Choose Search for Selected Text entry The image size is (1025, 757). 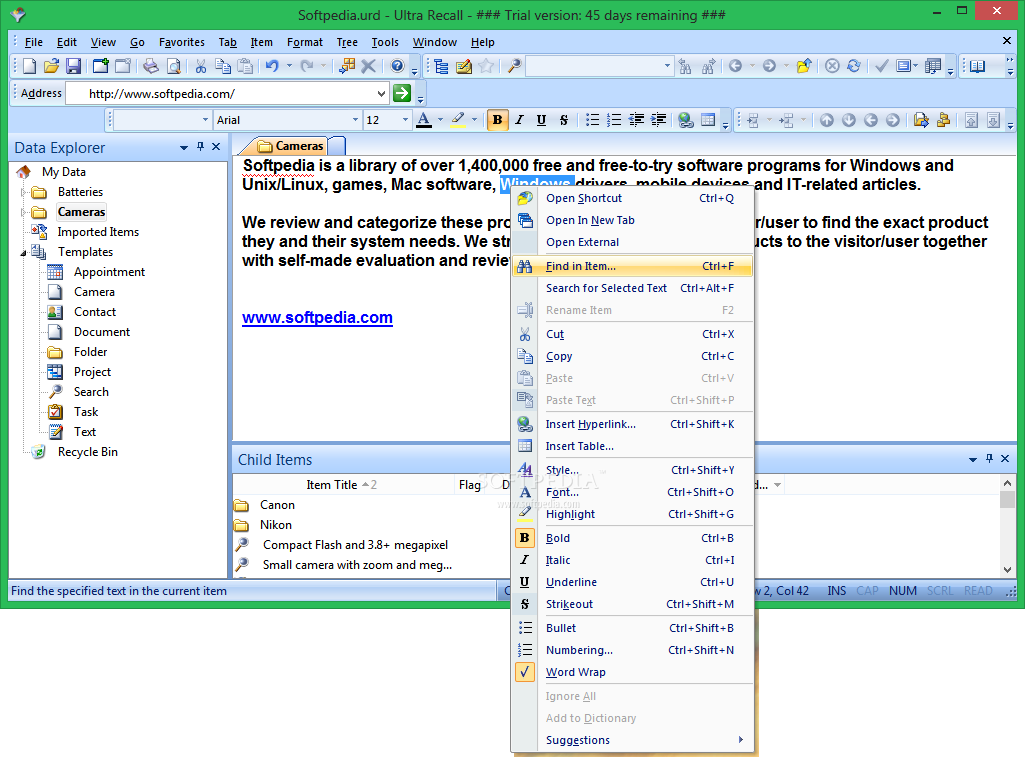click(633, 288)
